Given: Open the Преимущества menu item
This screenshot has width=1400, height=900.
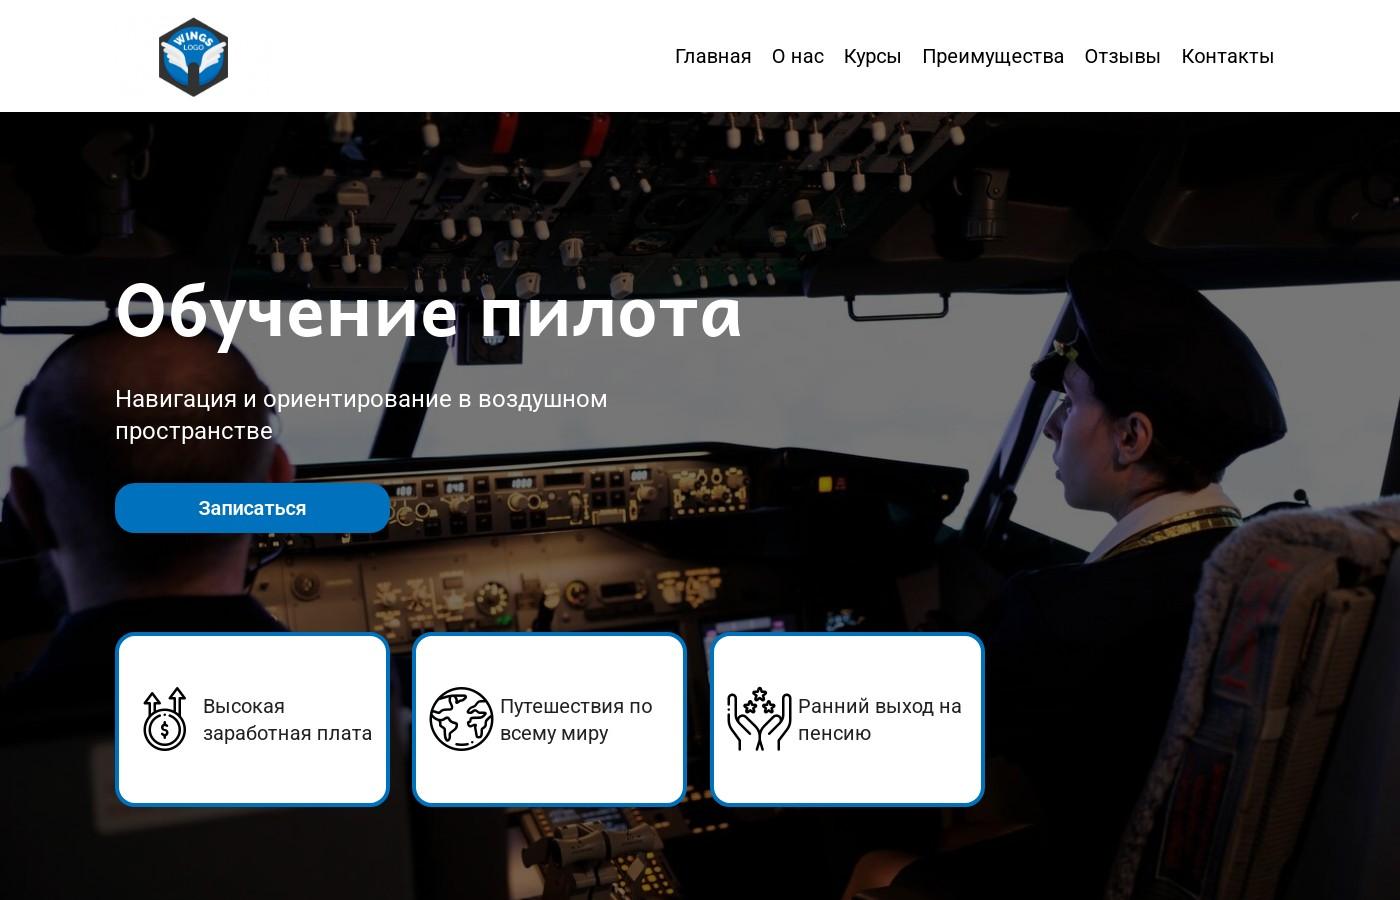Looking at the screenshot, I should tap(992, 56).
